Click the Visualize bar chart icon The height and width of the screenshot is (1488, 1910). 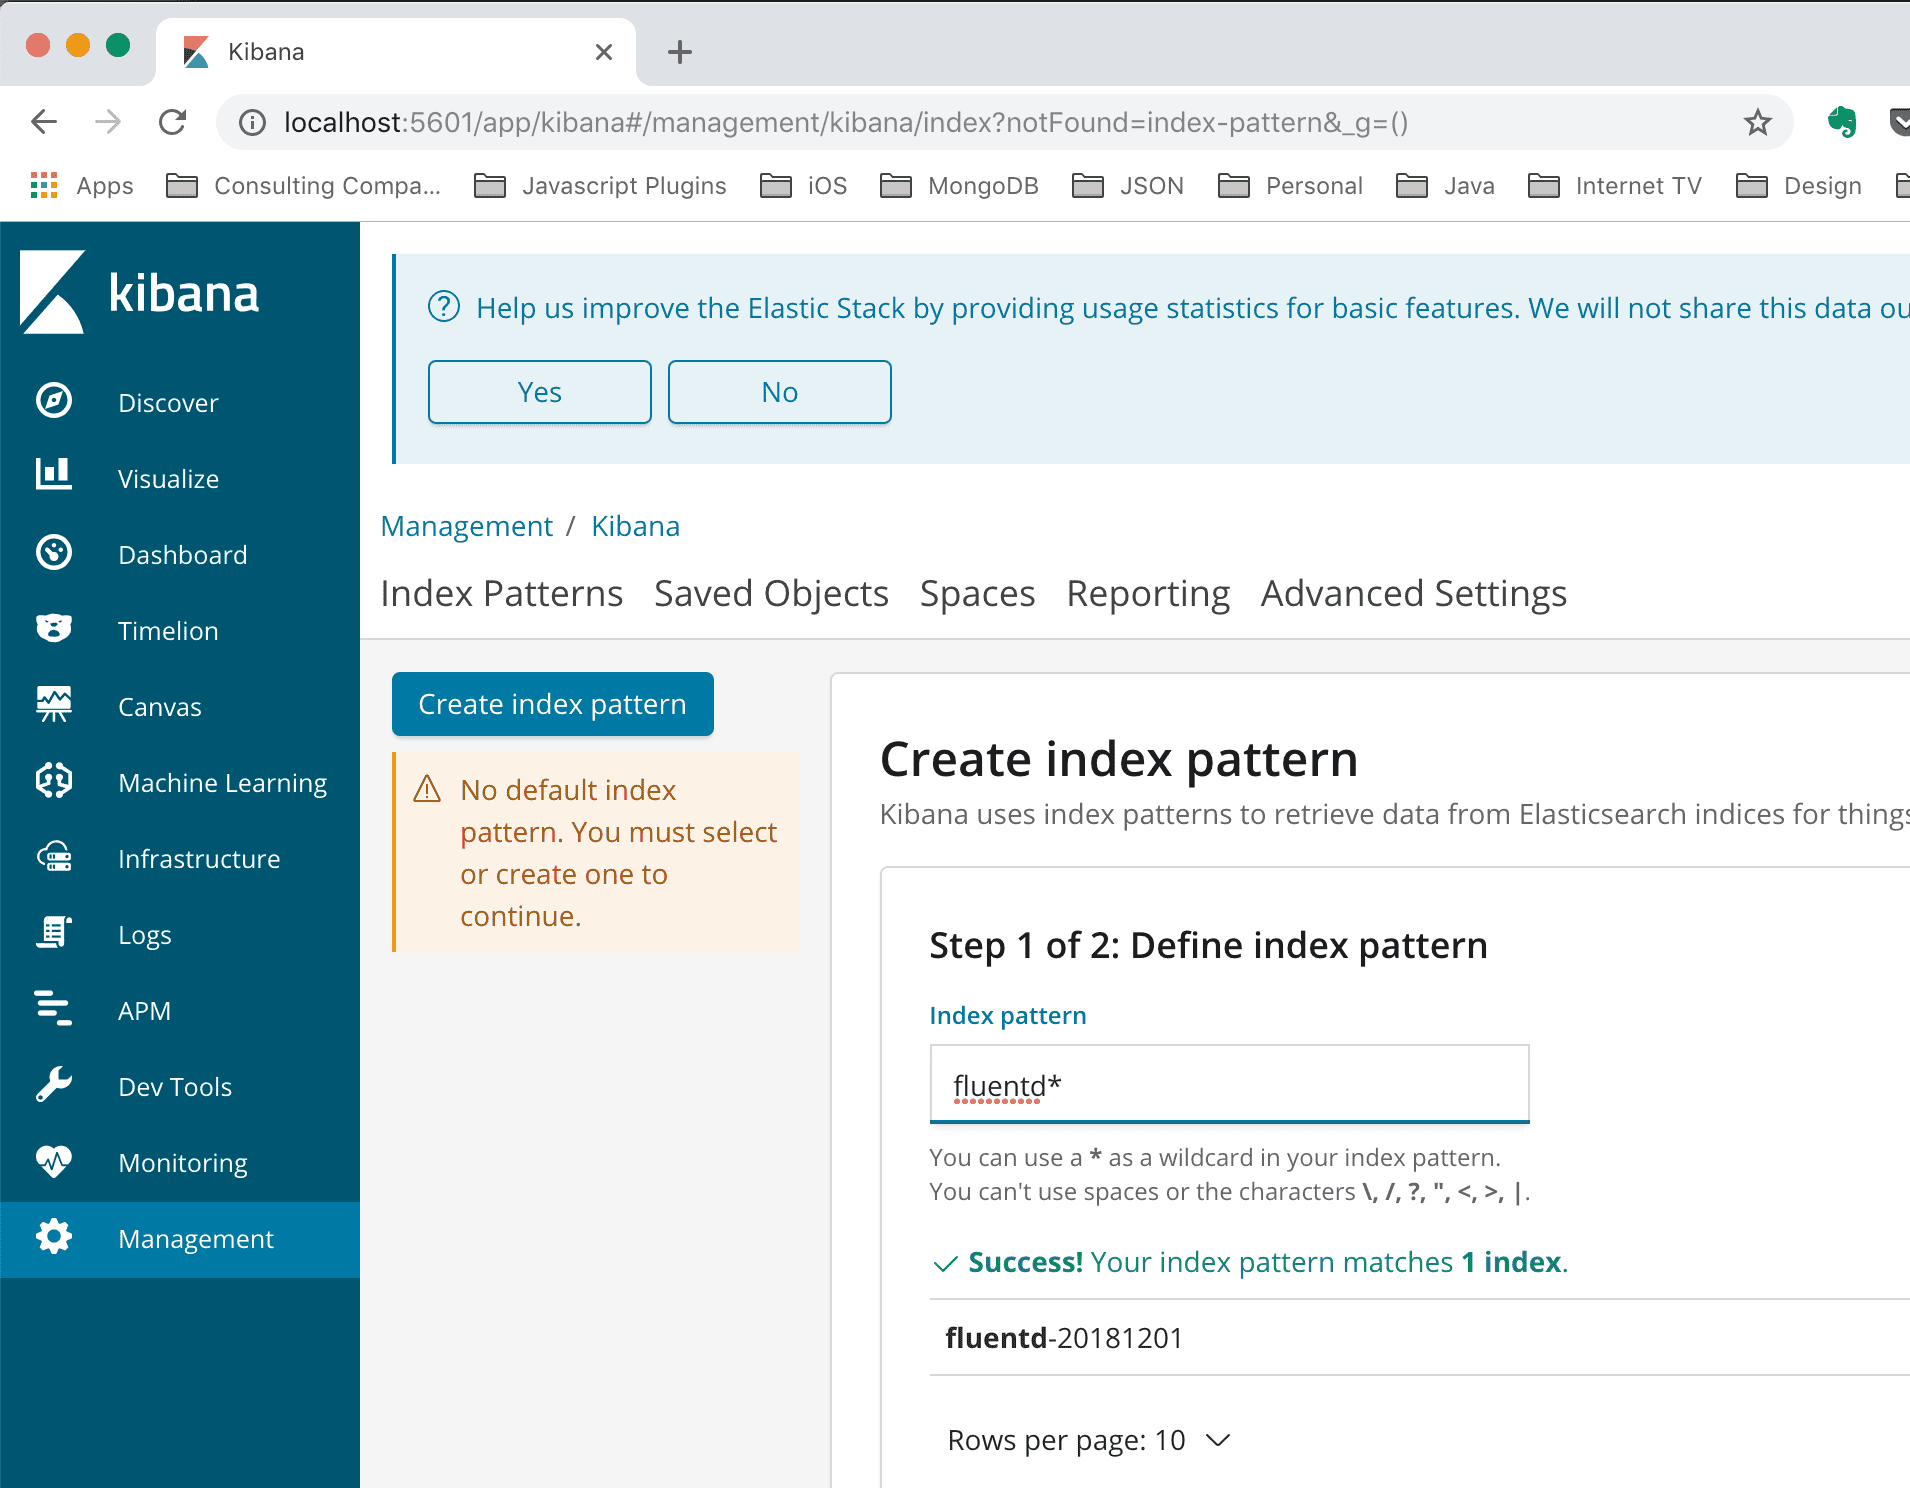(54, 476)
